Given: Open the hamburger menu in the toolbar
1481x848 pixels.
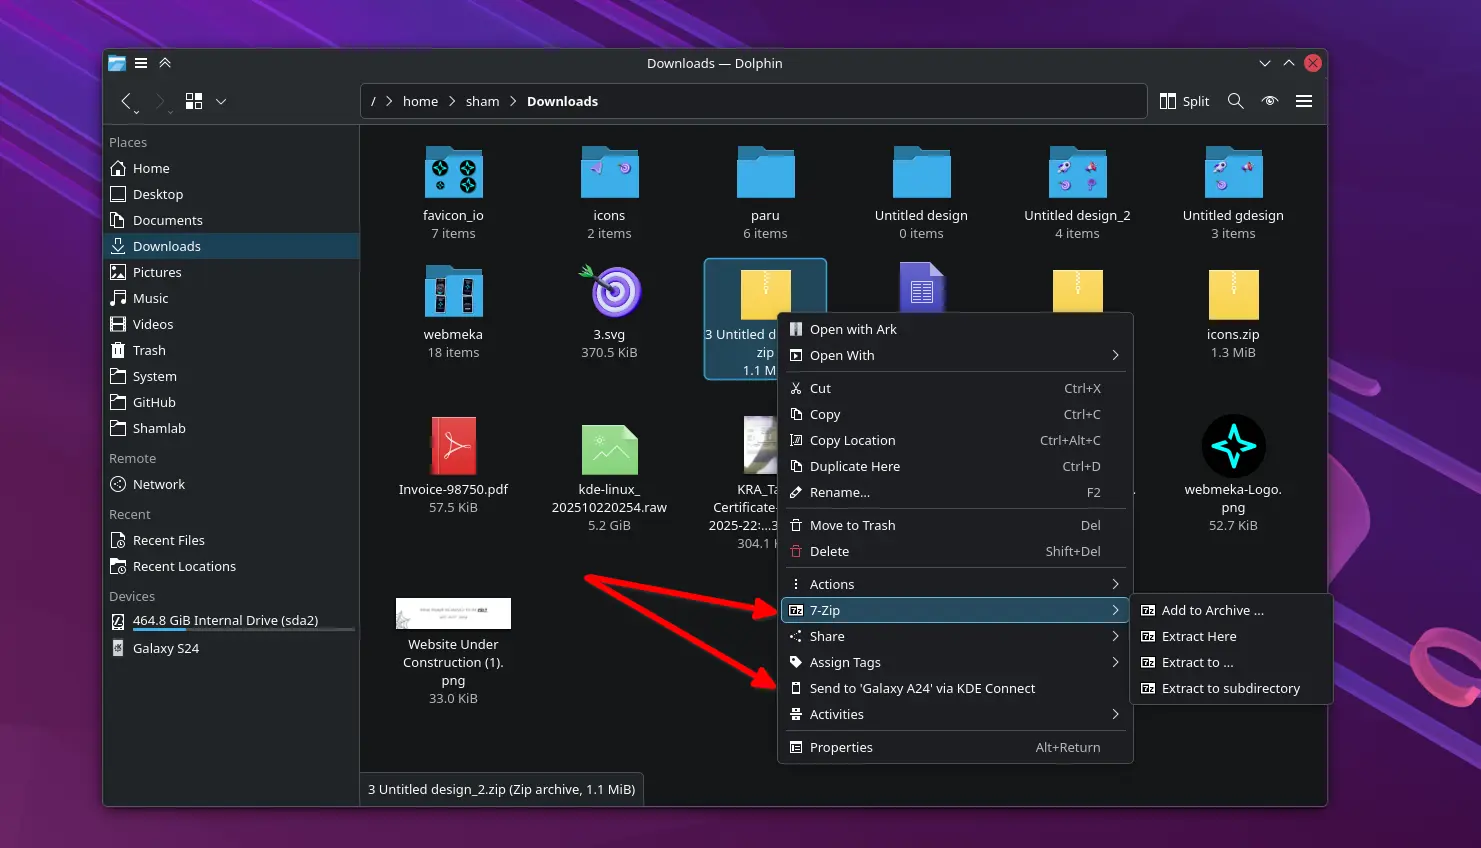Looking at the screenshot, I should [x=1304, y=101].
